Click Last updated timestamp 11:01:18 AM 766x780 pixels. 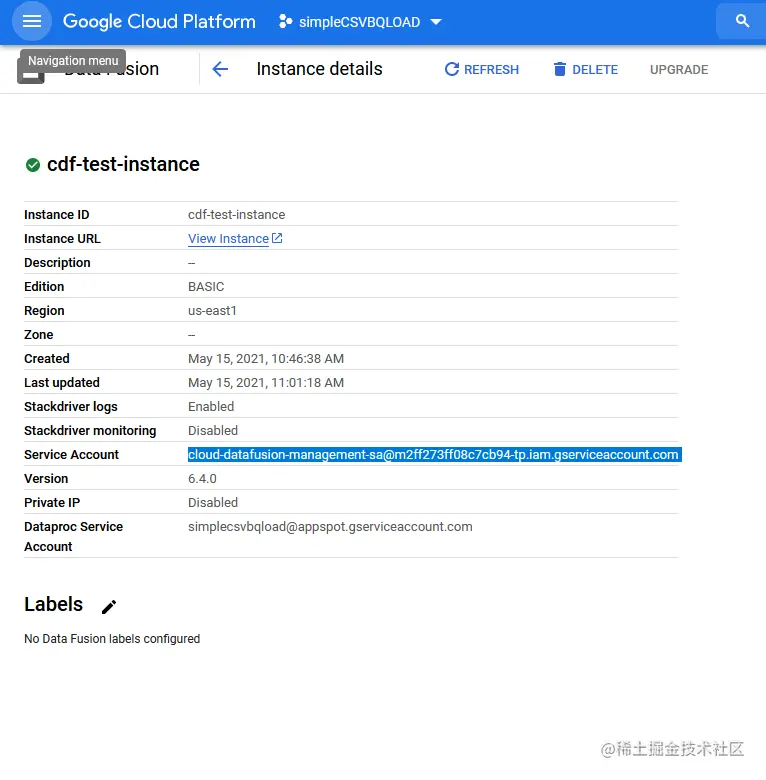tap(266, 383)
